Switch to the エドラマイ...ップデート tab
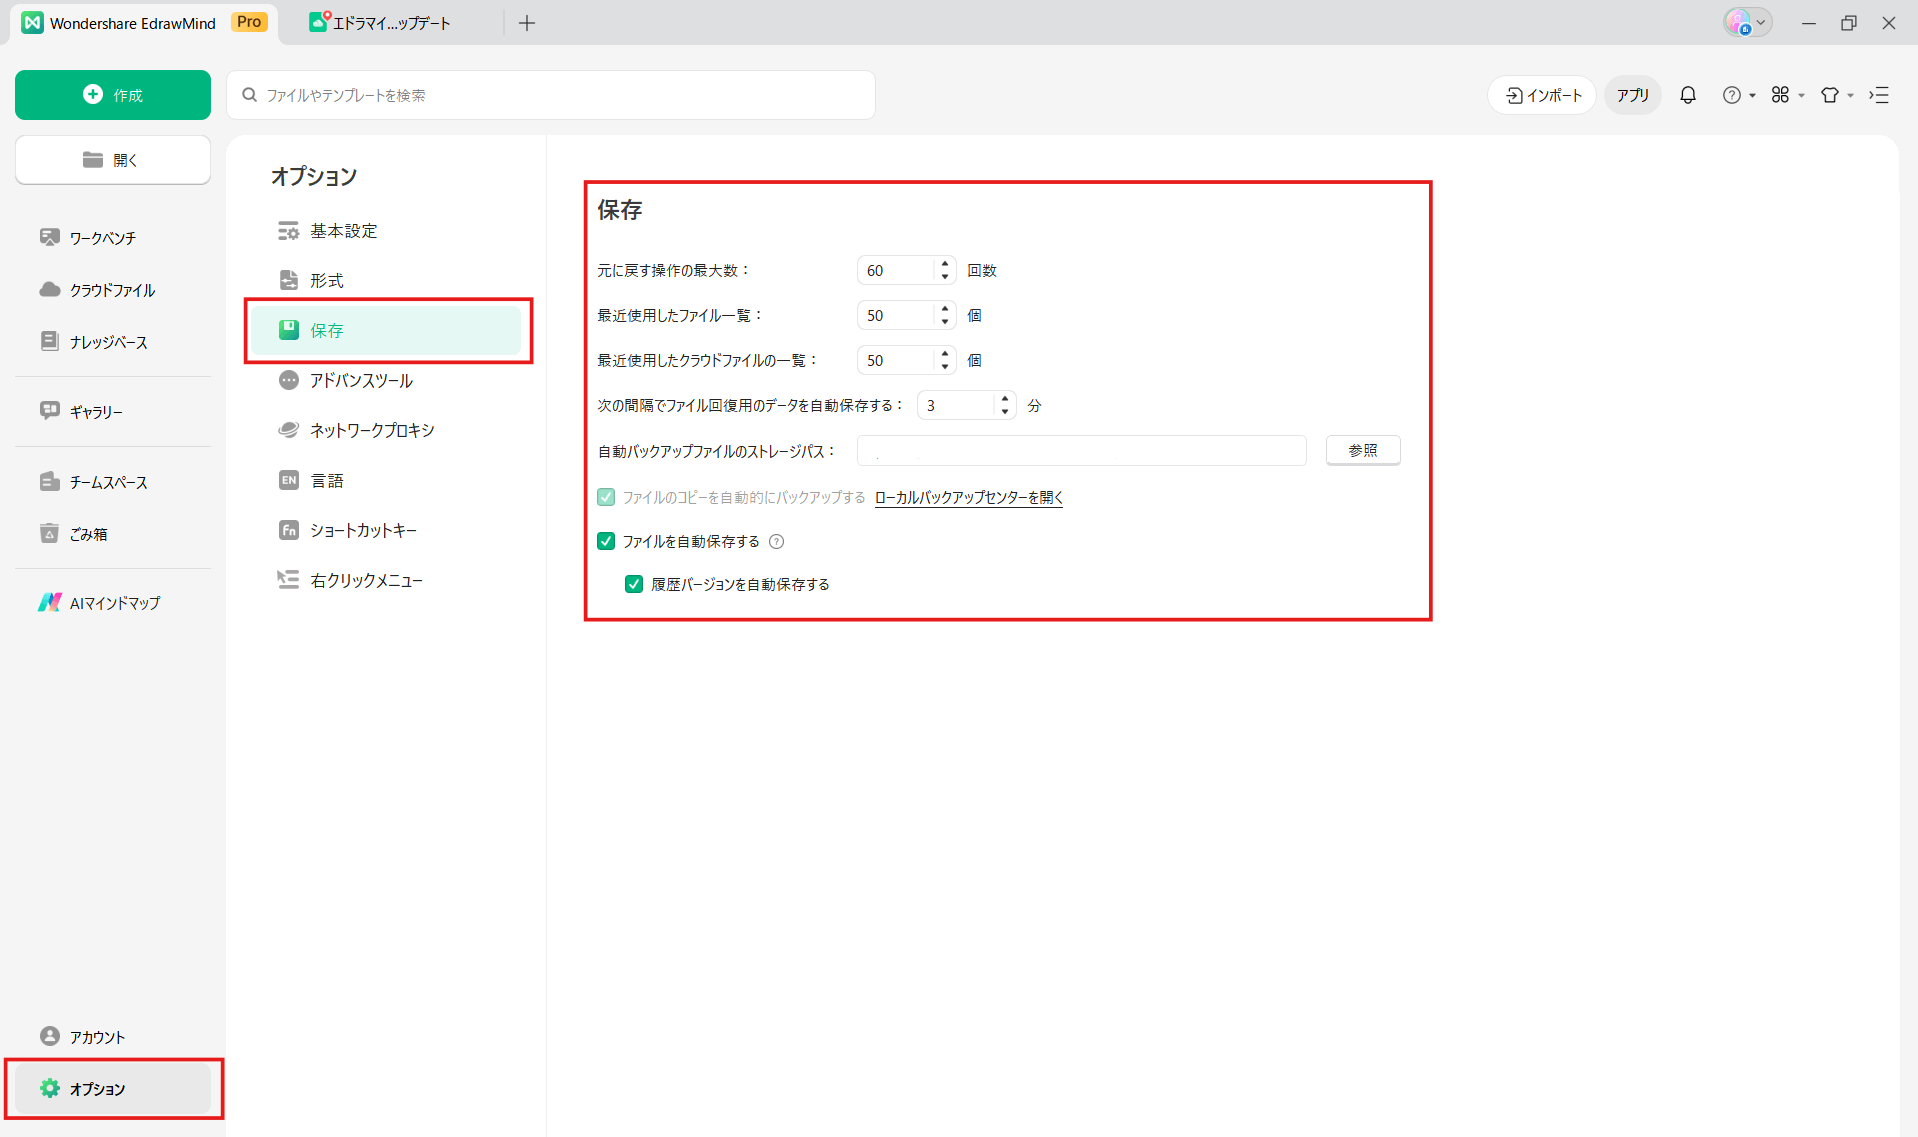The width and height of the screenshot is (1918, 1137). [381, 23]
